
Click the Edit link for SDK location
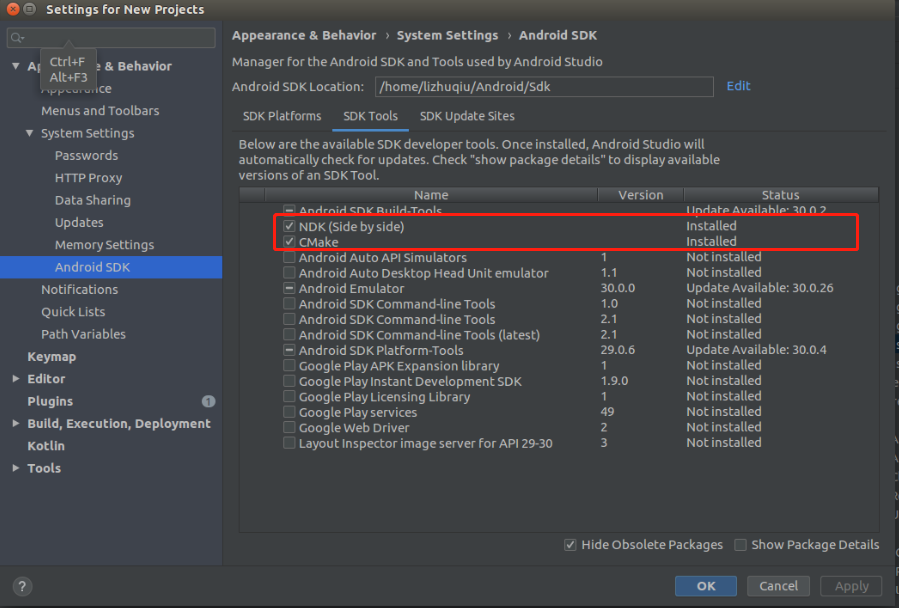tap(738, 86)
